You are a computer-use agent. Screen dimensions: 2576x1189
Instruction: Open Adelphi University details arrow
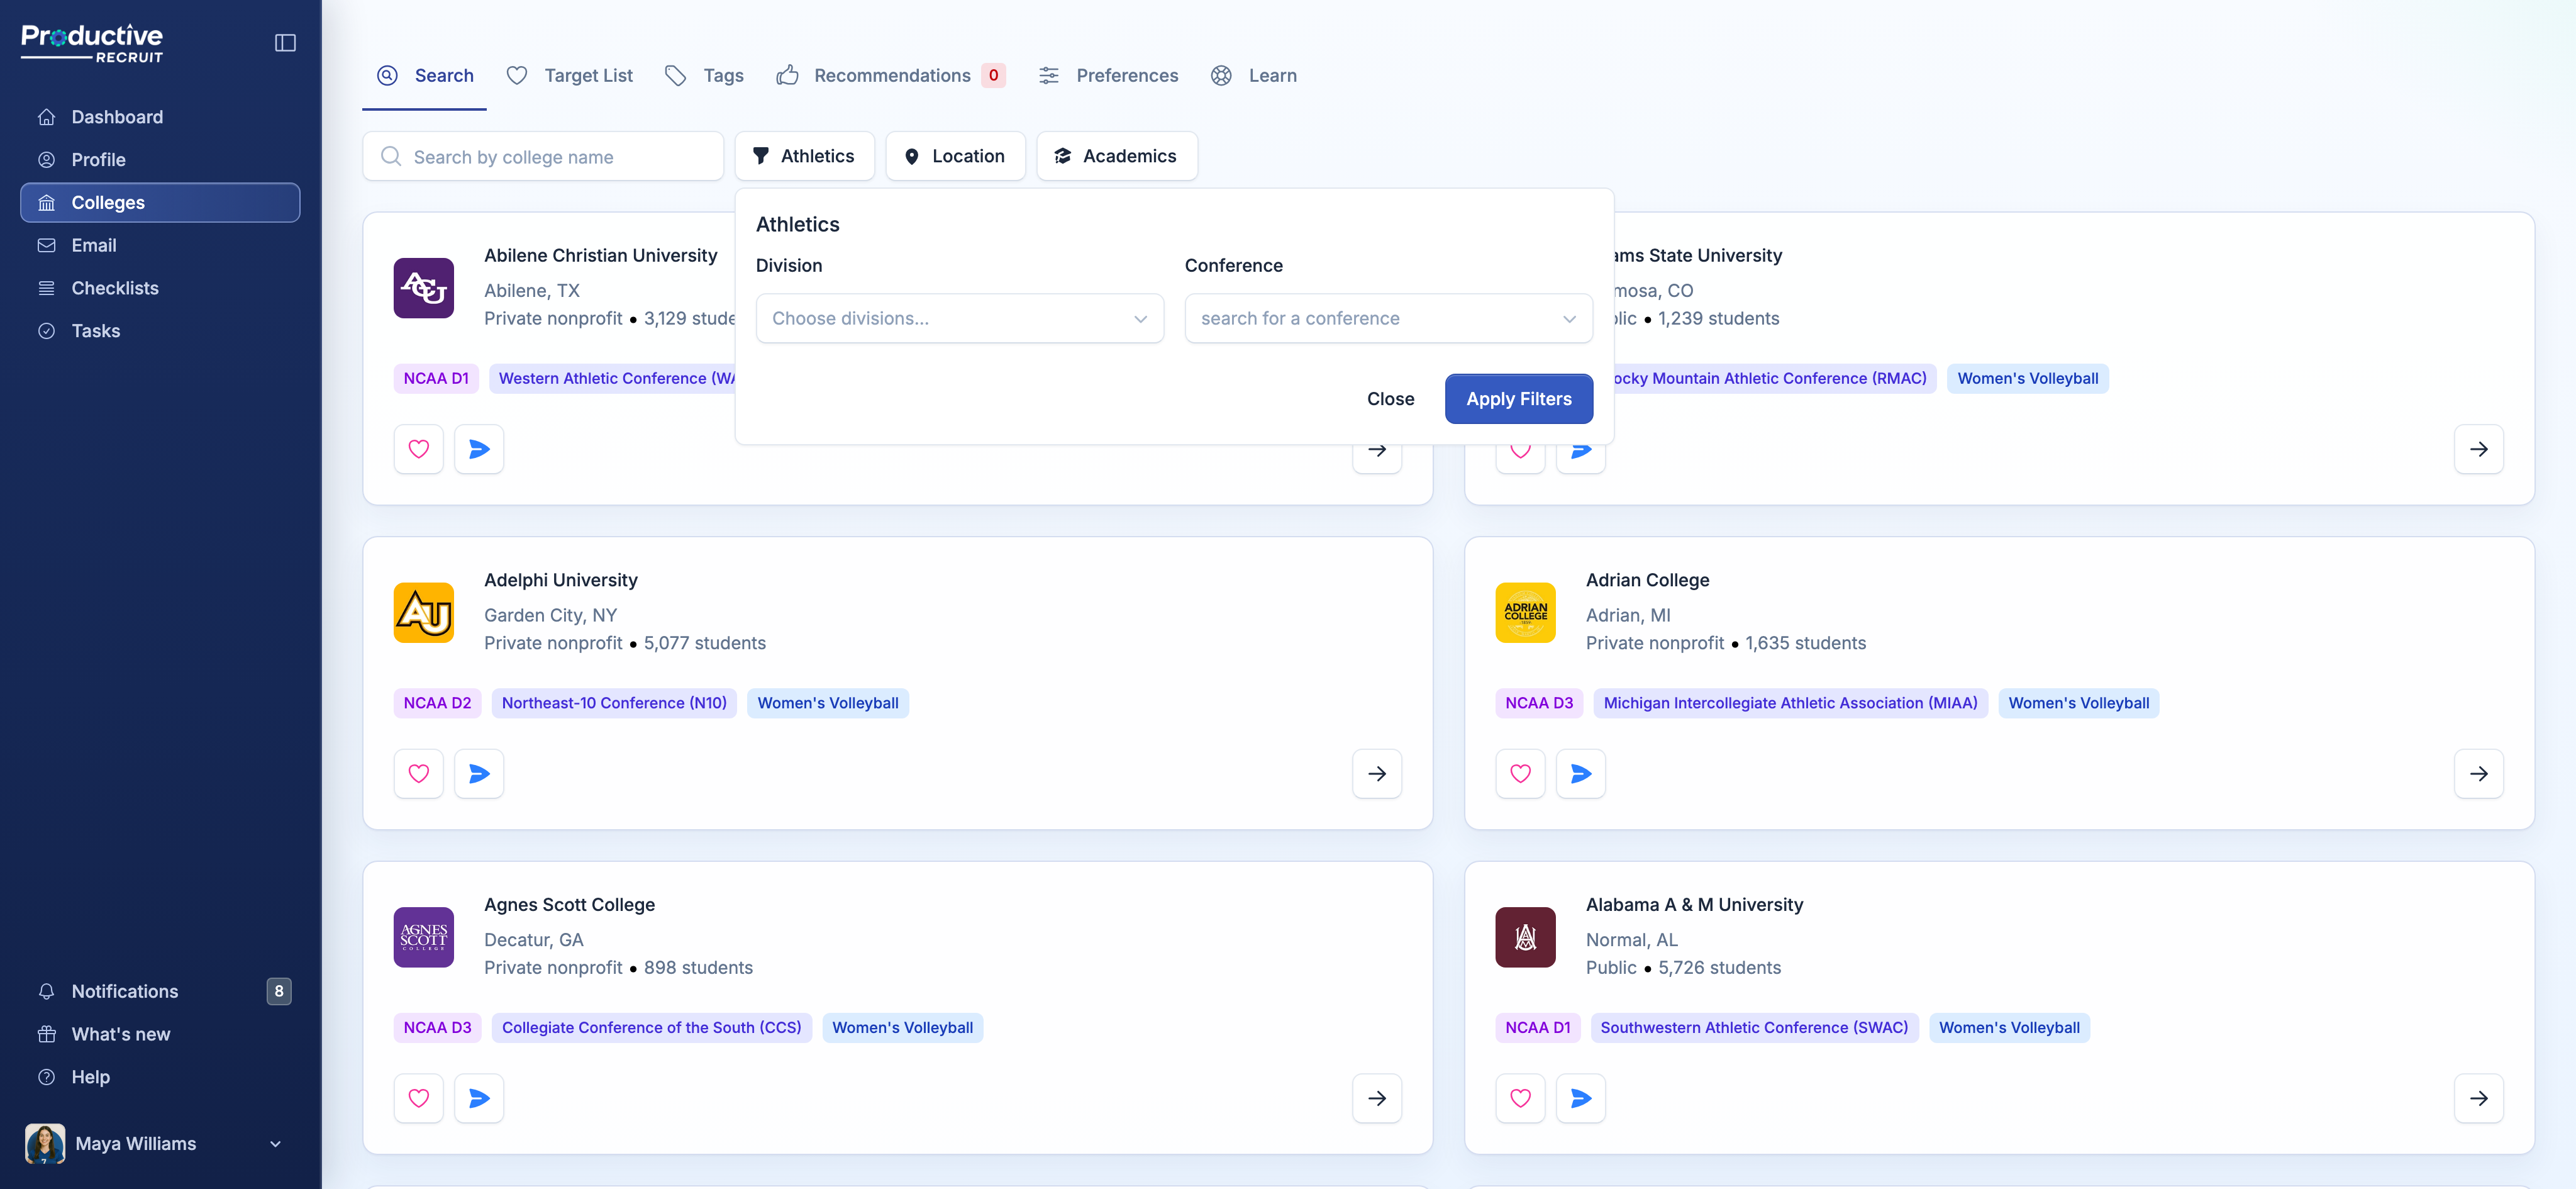point(1377,774)
